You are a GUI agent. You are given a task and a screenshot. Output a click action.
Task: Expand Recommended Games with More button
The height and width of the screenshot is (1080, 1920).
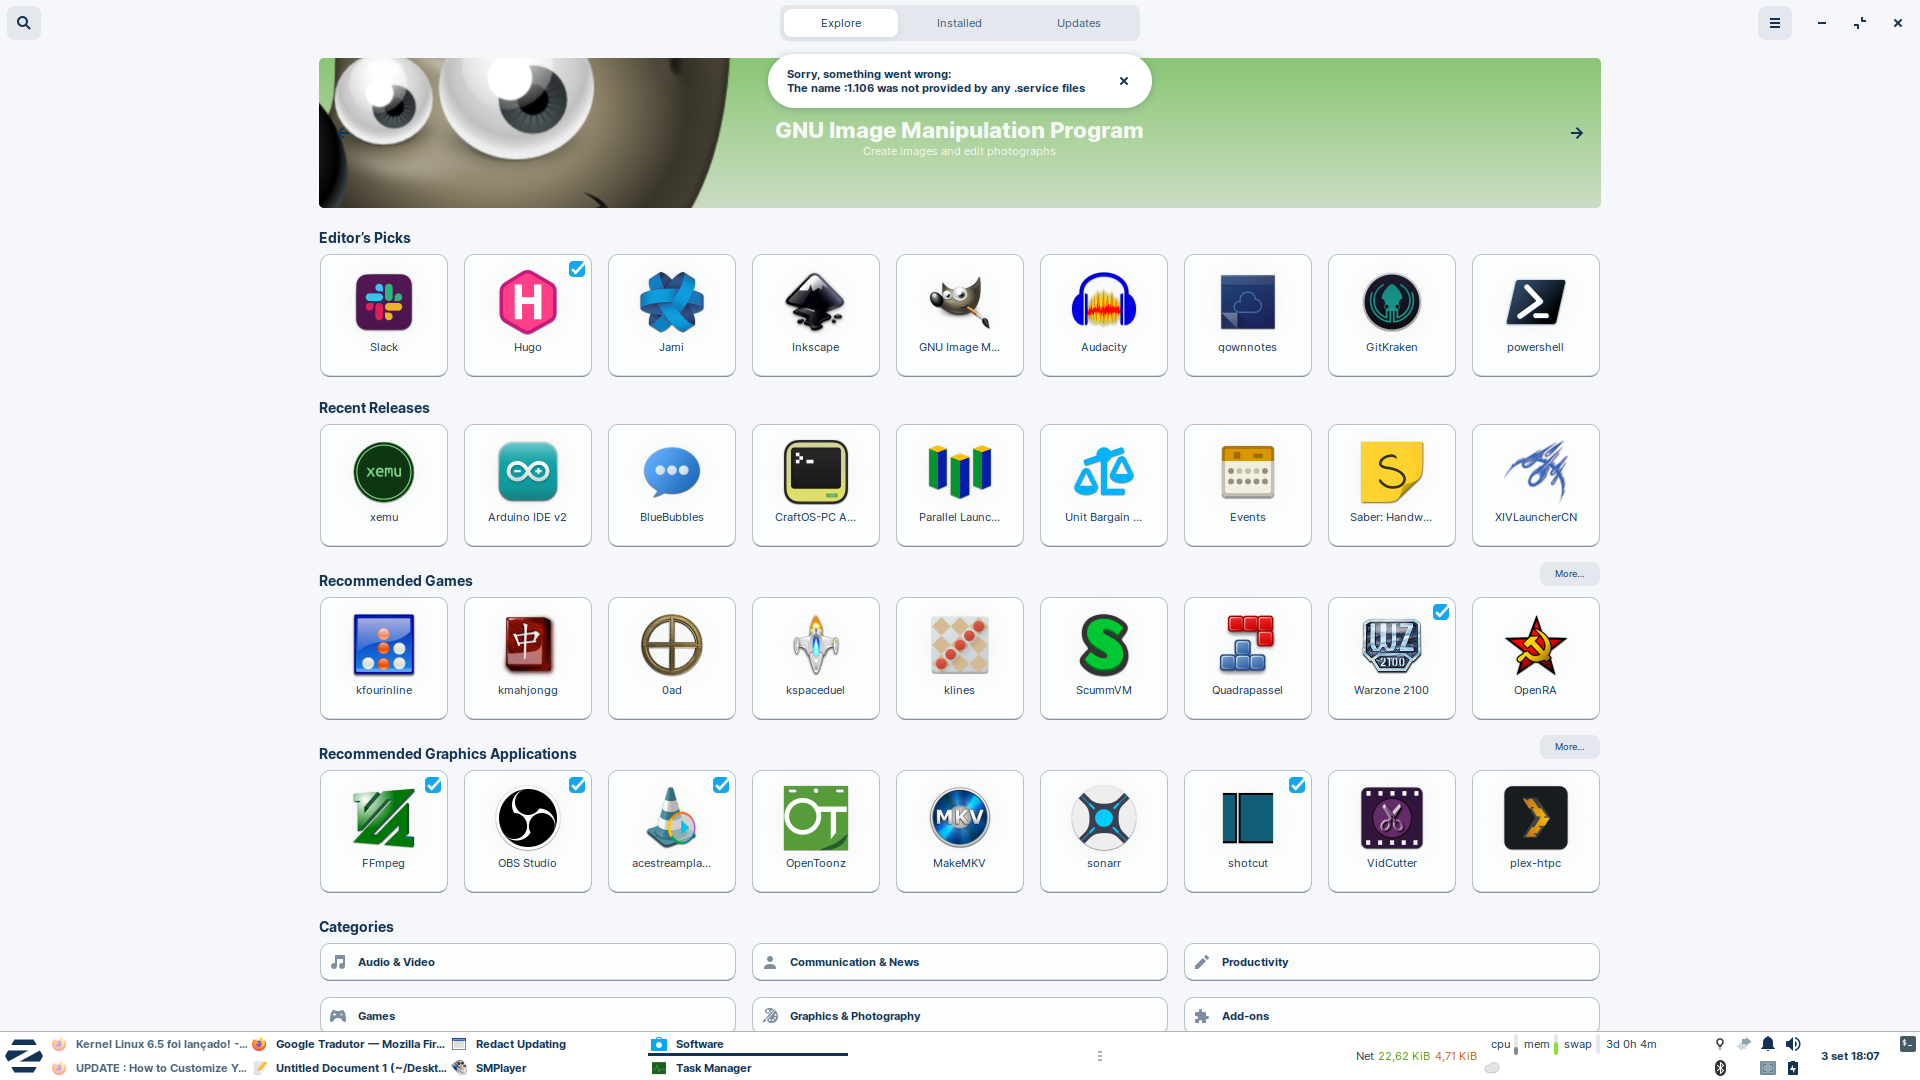click(x=1569, y=574)
